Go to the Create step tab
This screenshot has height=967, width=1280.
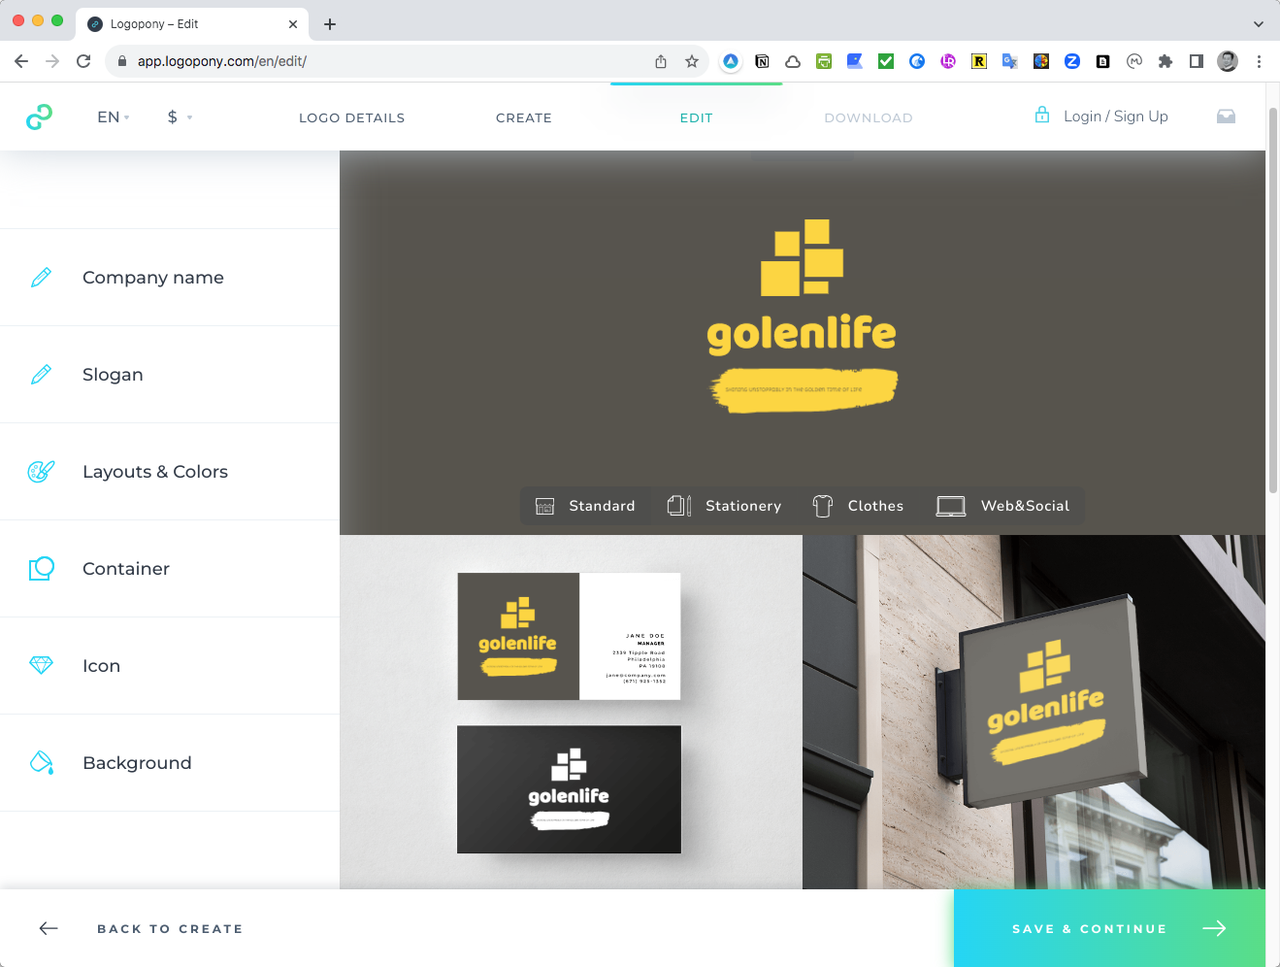pos(524,118)
